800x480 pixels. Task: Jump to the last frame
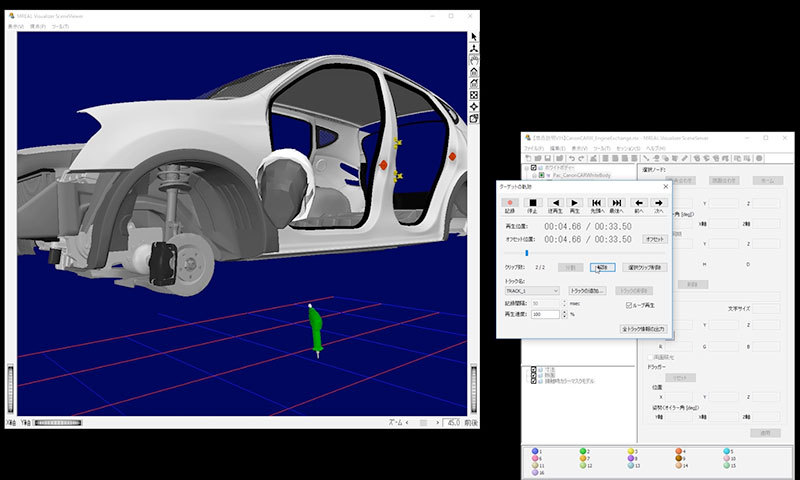(617, 203)
